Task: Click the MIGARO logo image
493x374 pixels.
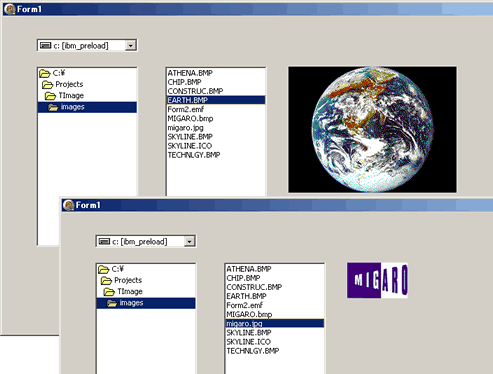Action: [377, 280]
